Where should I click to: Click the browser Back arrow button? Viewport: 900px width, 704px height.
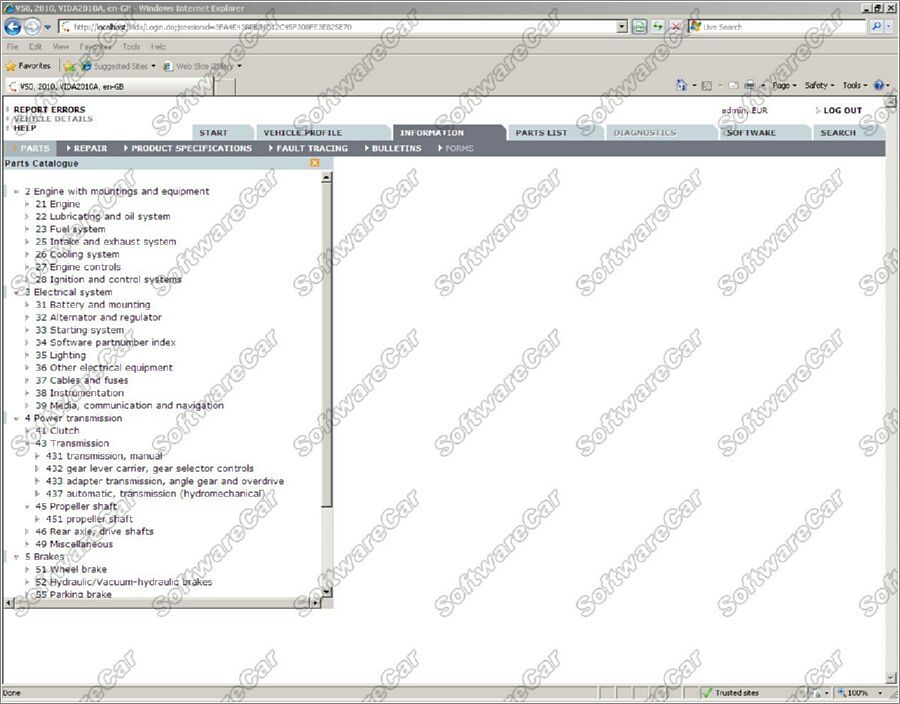pos(14,27)
